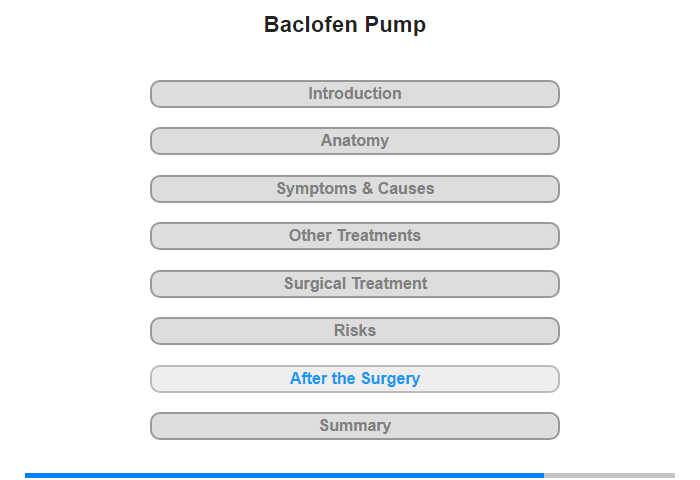Screen dimensions: 700x480
Task: Click the blue filled part of progress bar
Action: click(x=284, y=475)
